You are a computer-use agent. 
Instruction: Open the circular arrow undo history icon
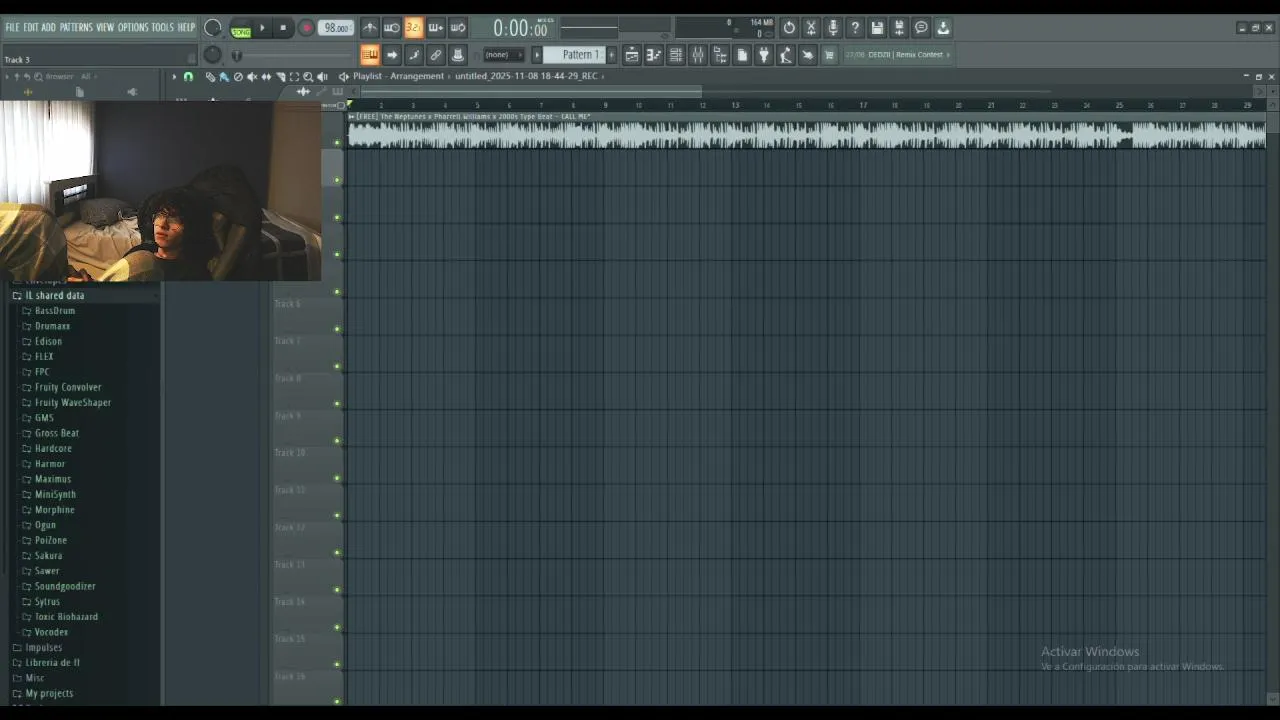789,28
